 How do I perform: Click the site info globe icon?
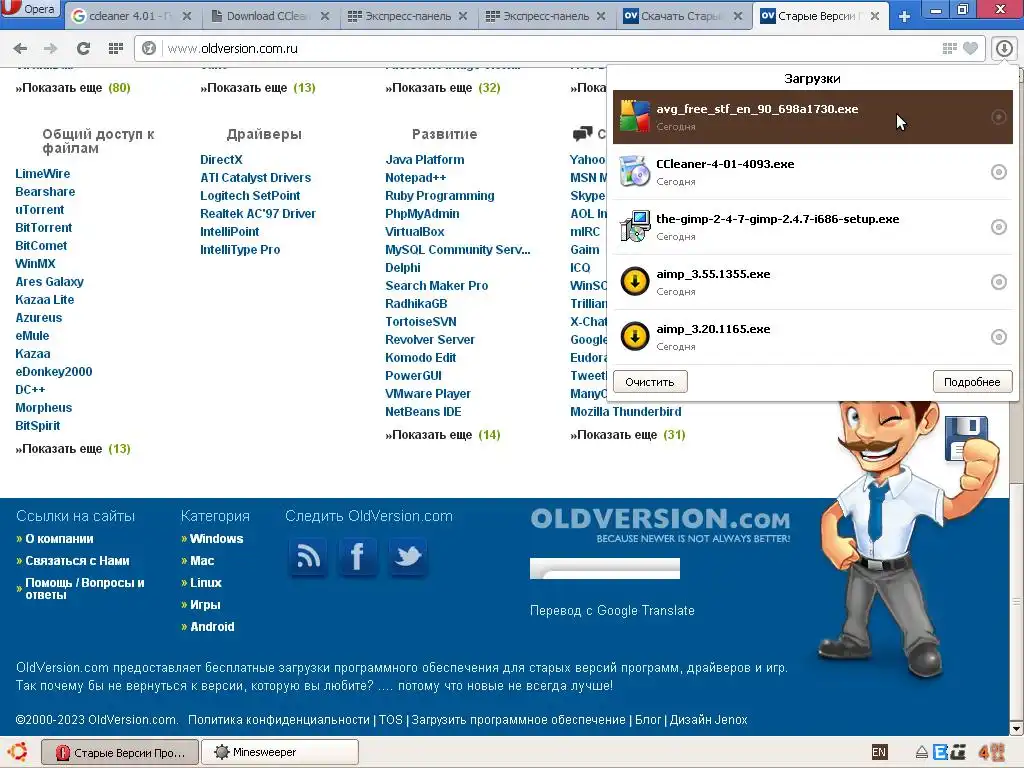[149, 48]
